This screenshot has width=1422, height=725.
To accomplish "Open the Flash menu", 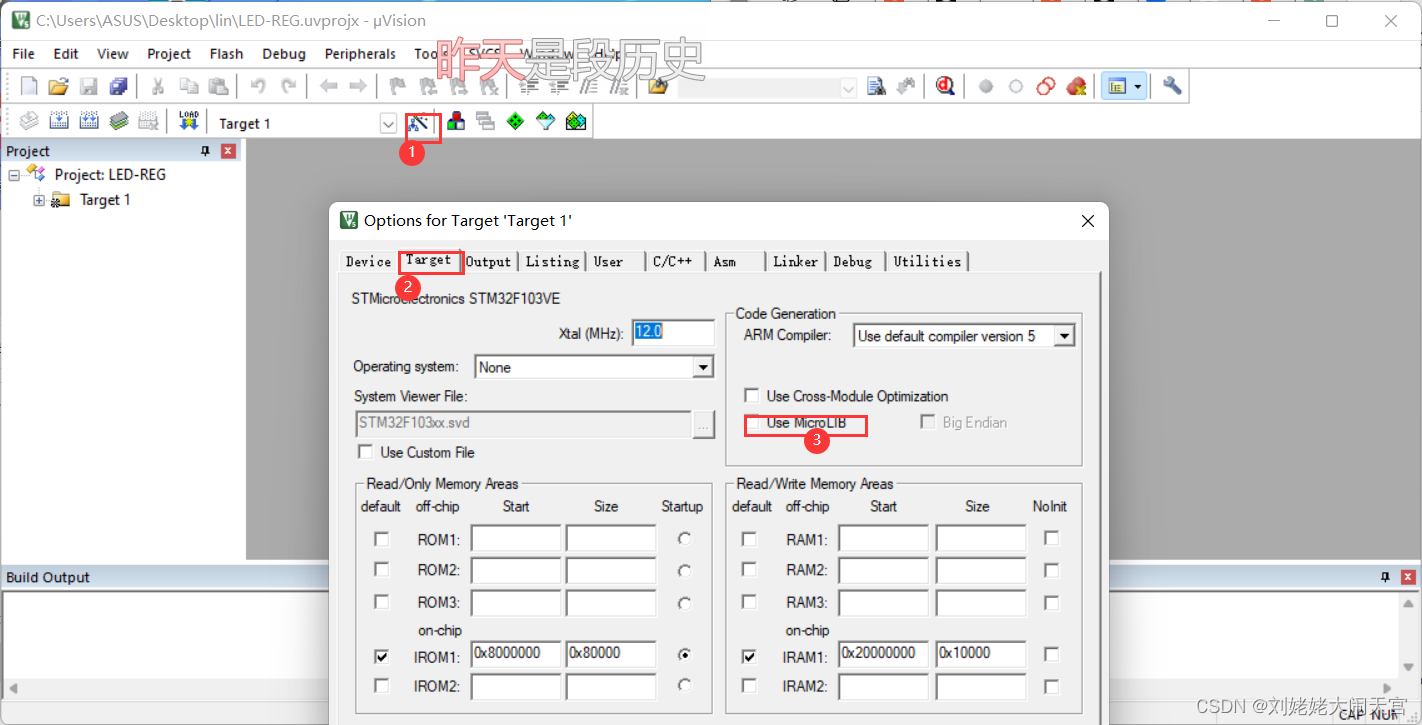I will pyautogui.click(x=226, y=54).
